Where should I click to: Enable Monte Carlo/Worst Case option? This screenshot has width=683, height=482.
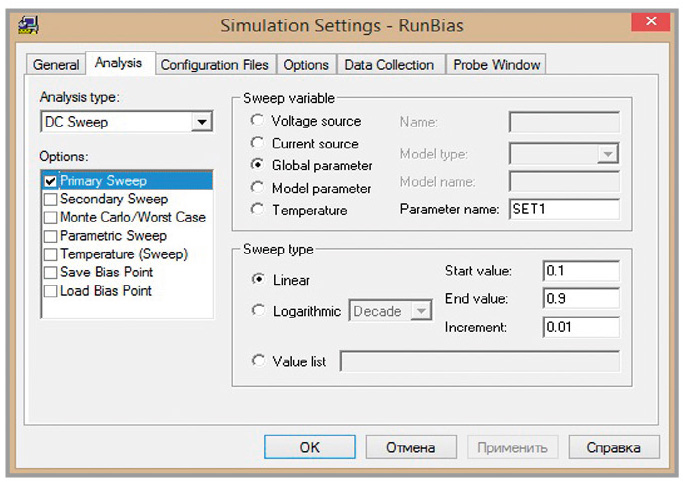click(x=51, y=217)
